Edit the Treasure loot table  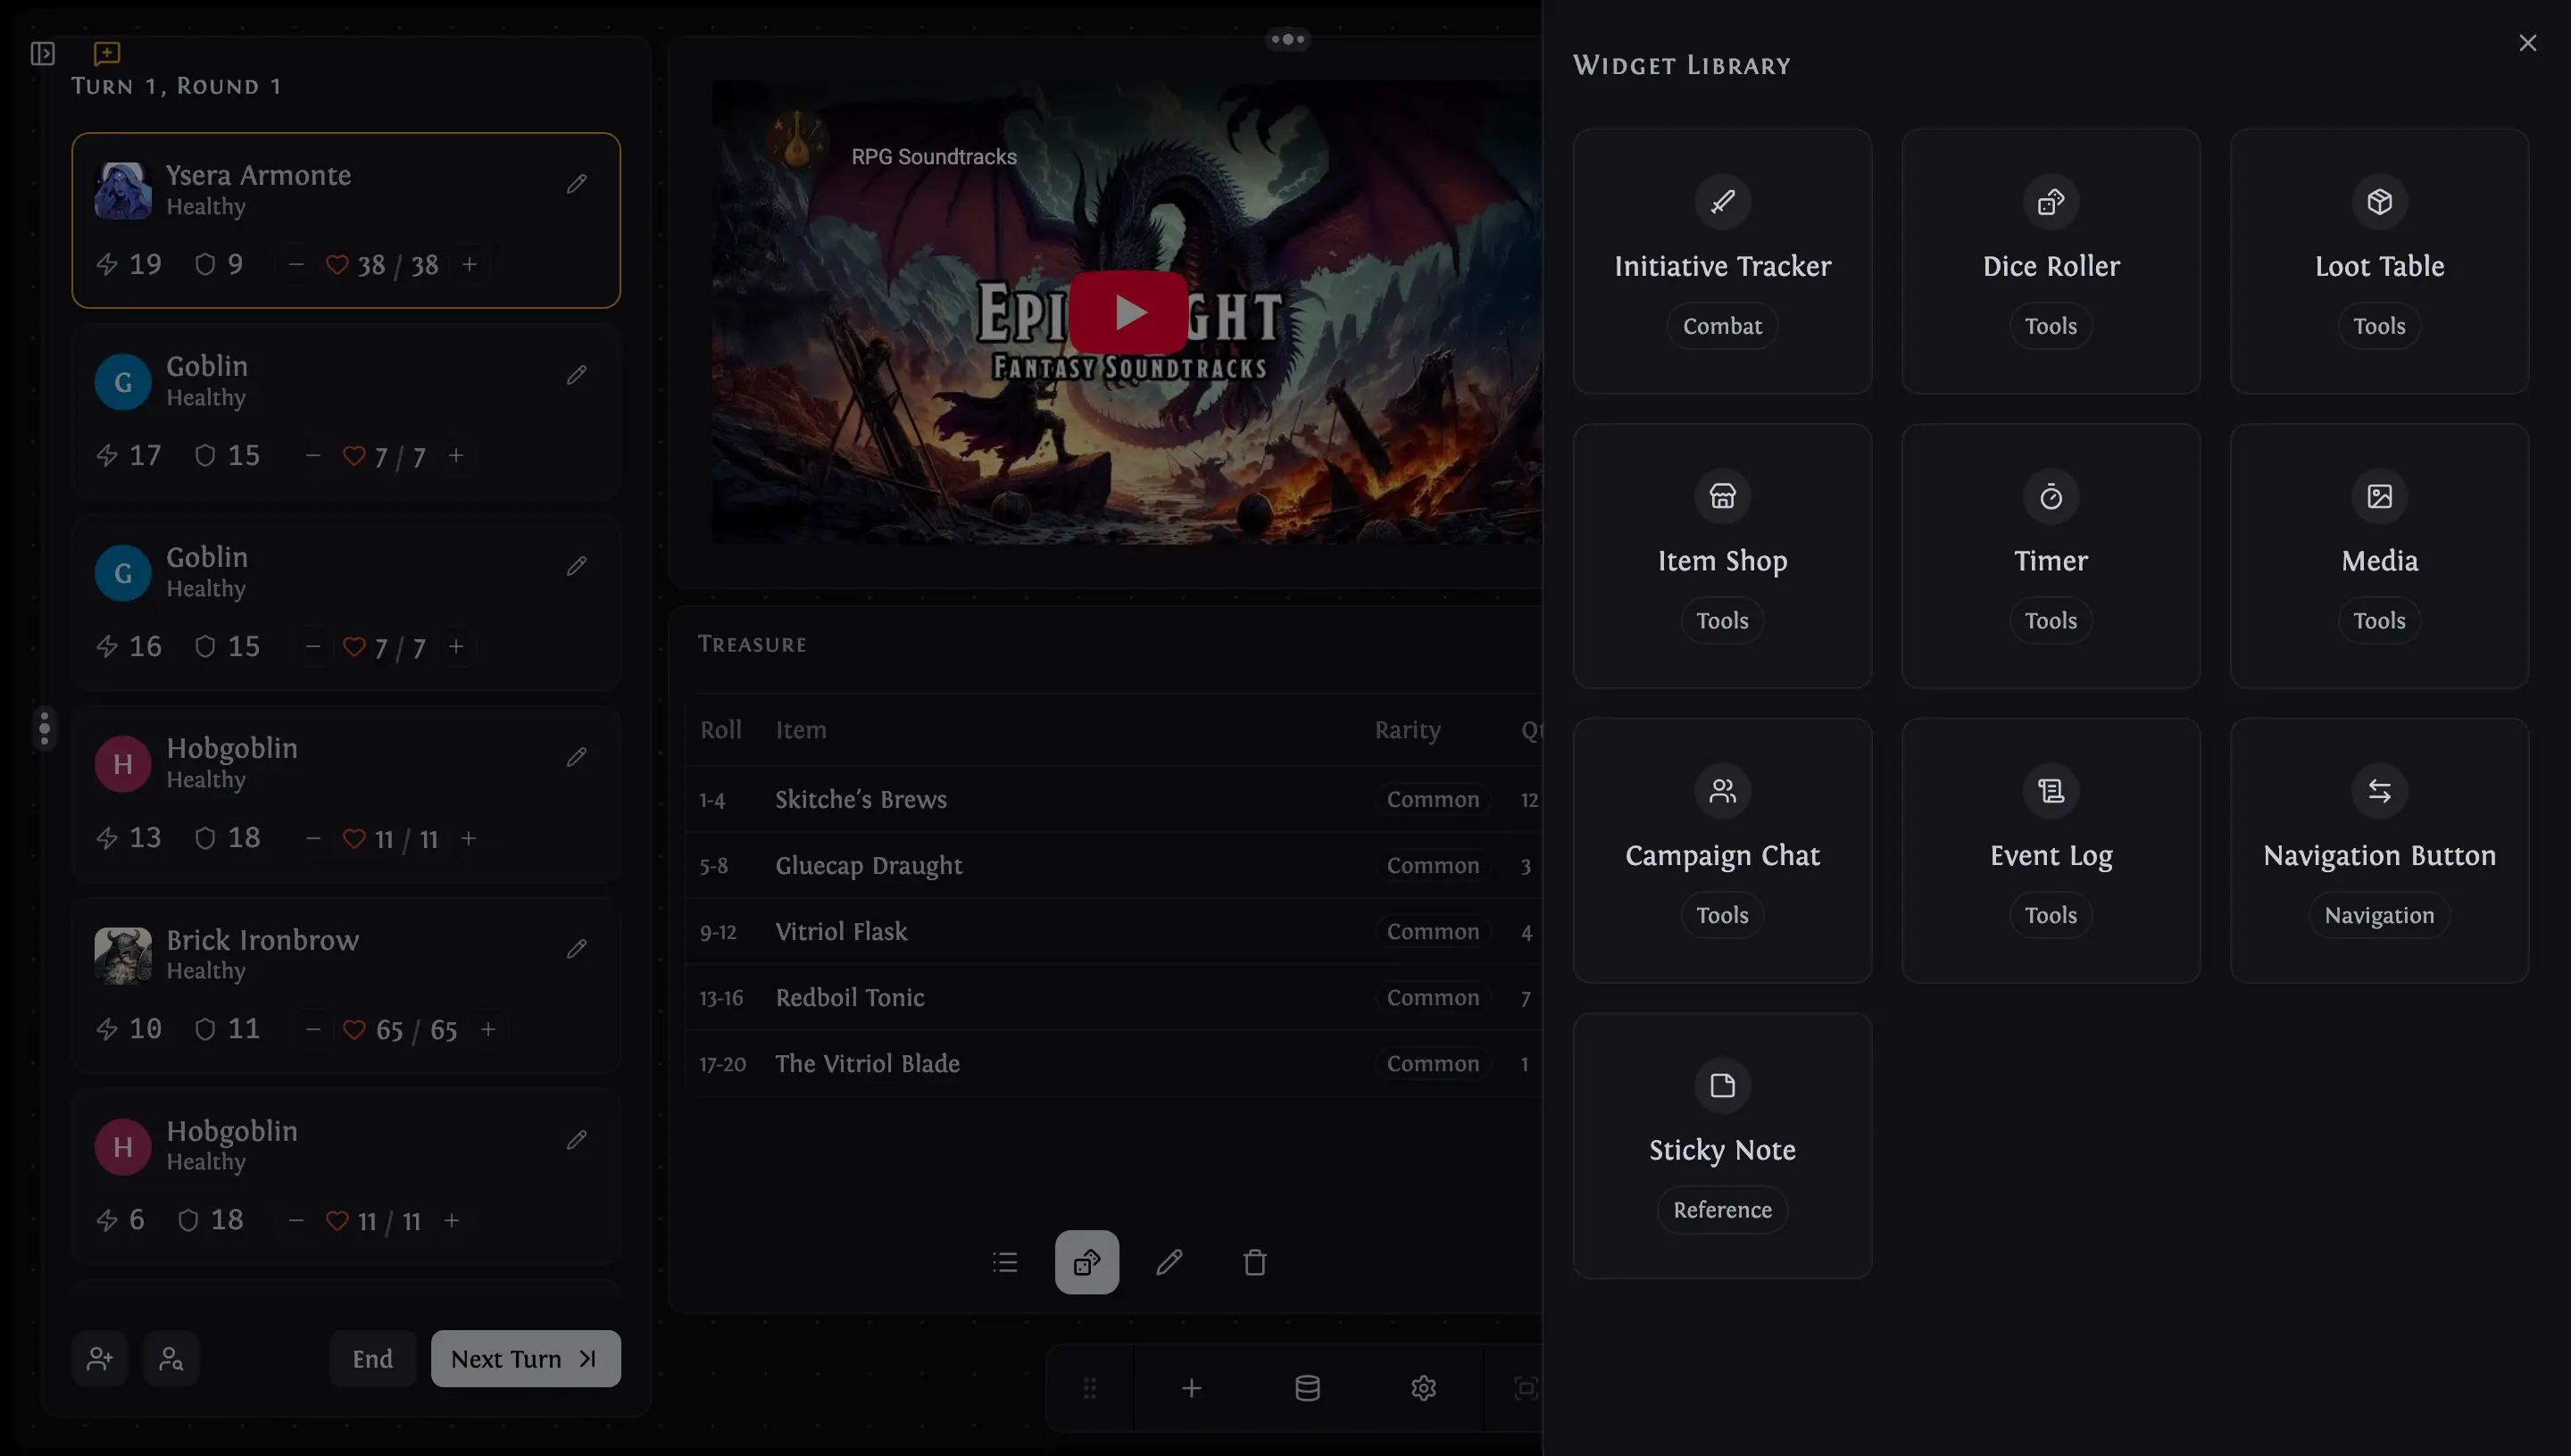click(x=1170, y=1263)
